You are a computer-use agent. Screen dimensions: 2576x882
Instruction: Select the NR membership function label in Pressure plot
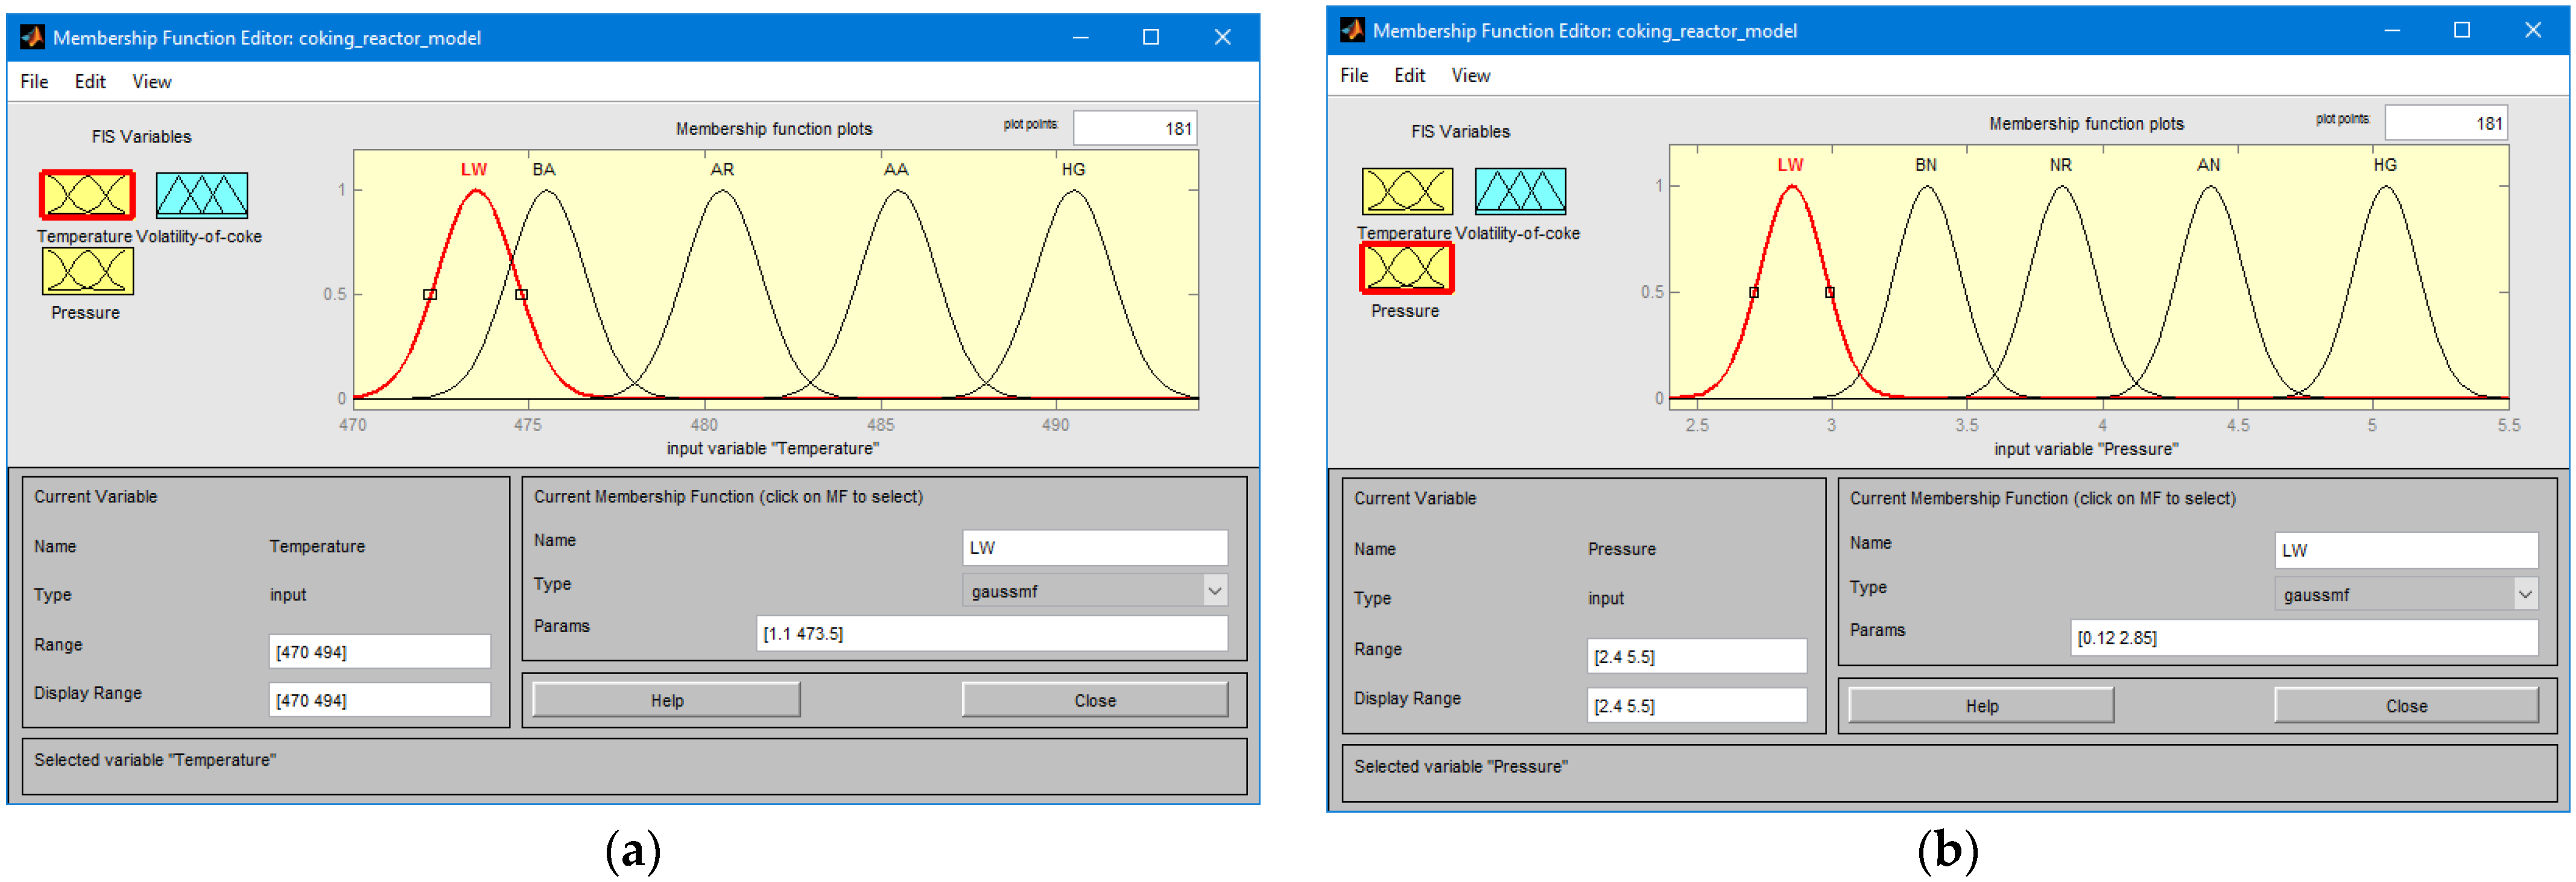coord(2060,165)
